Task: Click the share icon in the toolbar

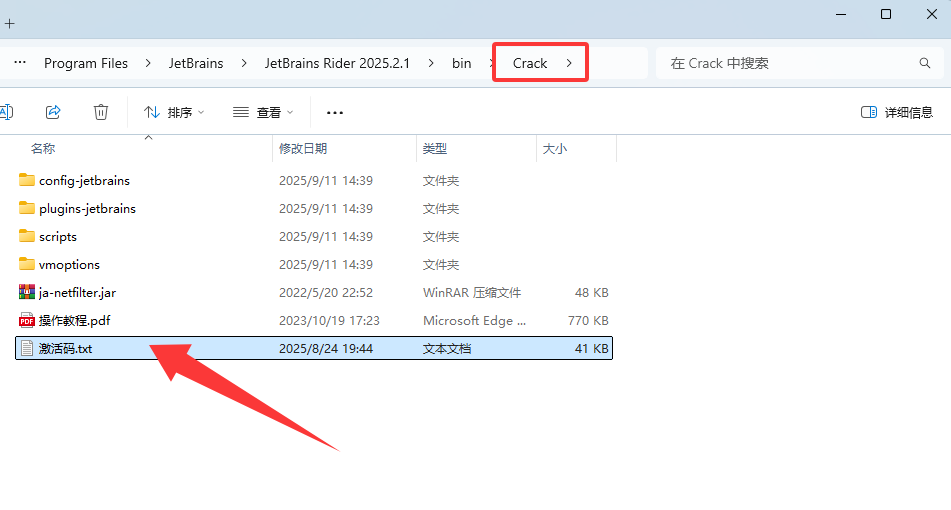Action: [53, 112]
